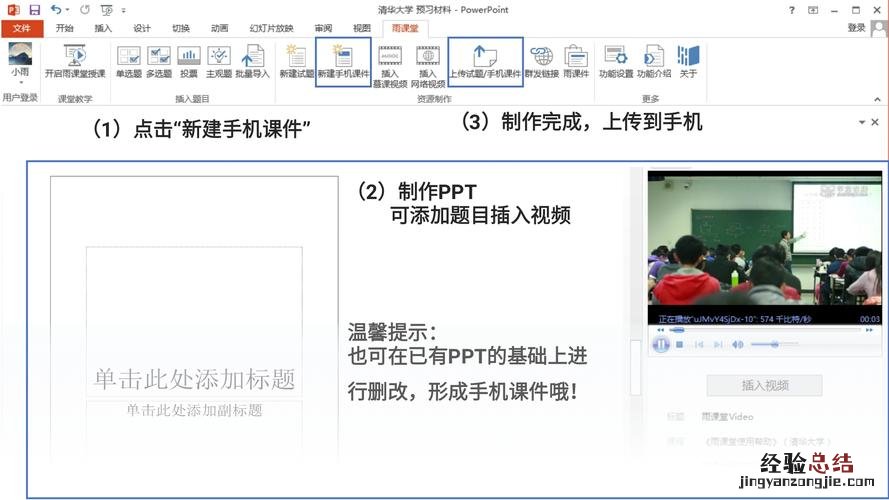Click the 插入视频 button
This screenshot has height=500, width=889.
coord(765,385)
